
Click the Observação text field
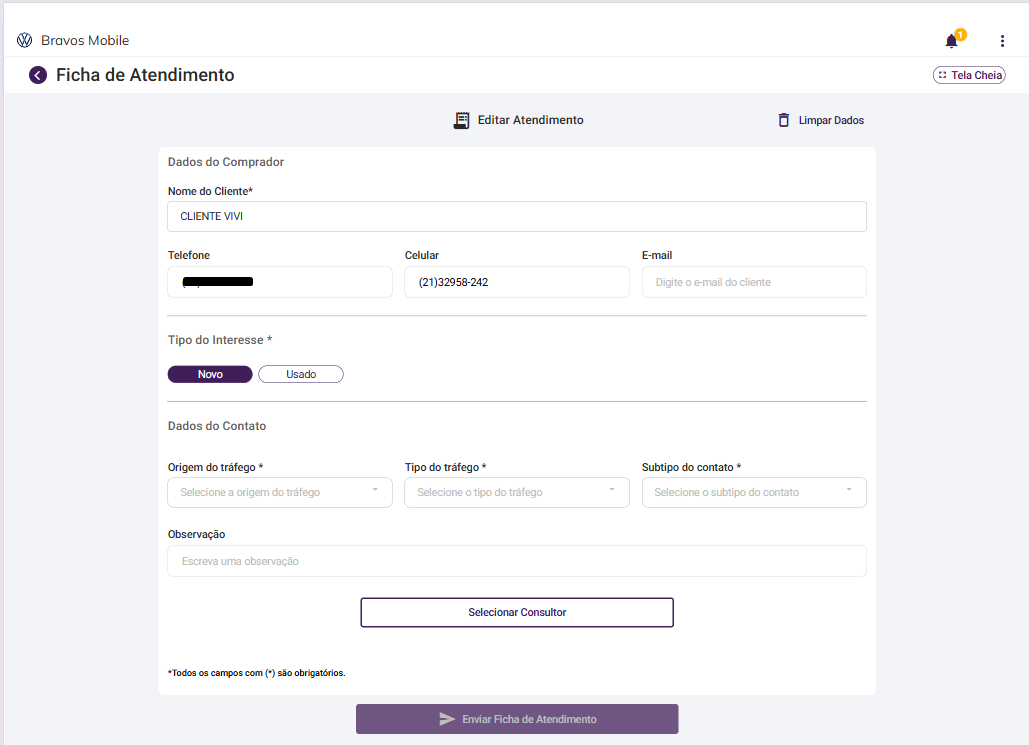[517, 561]
